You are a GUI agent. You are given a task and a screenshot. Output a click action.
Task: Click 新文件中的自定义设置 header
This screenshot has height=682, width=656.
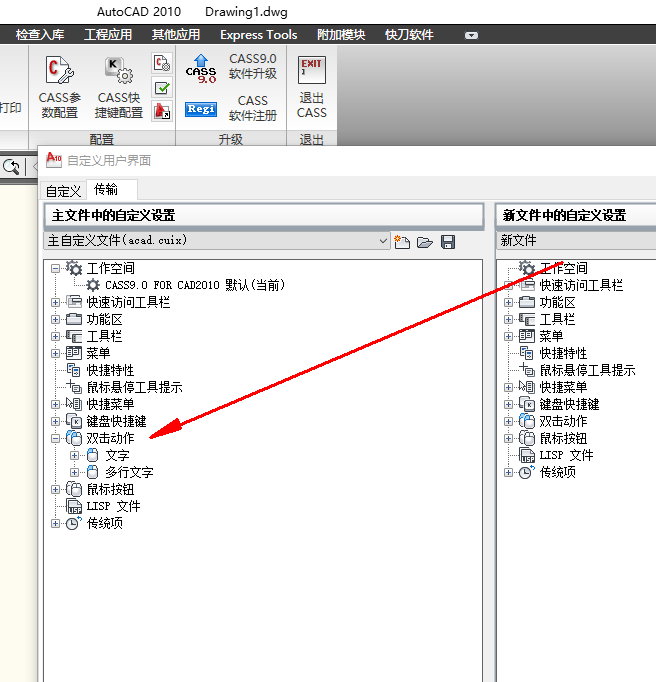coord(576,215)
